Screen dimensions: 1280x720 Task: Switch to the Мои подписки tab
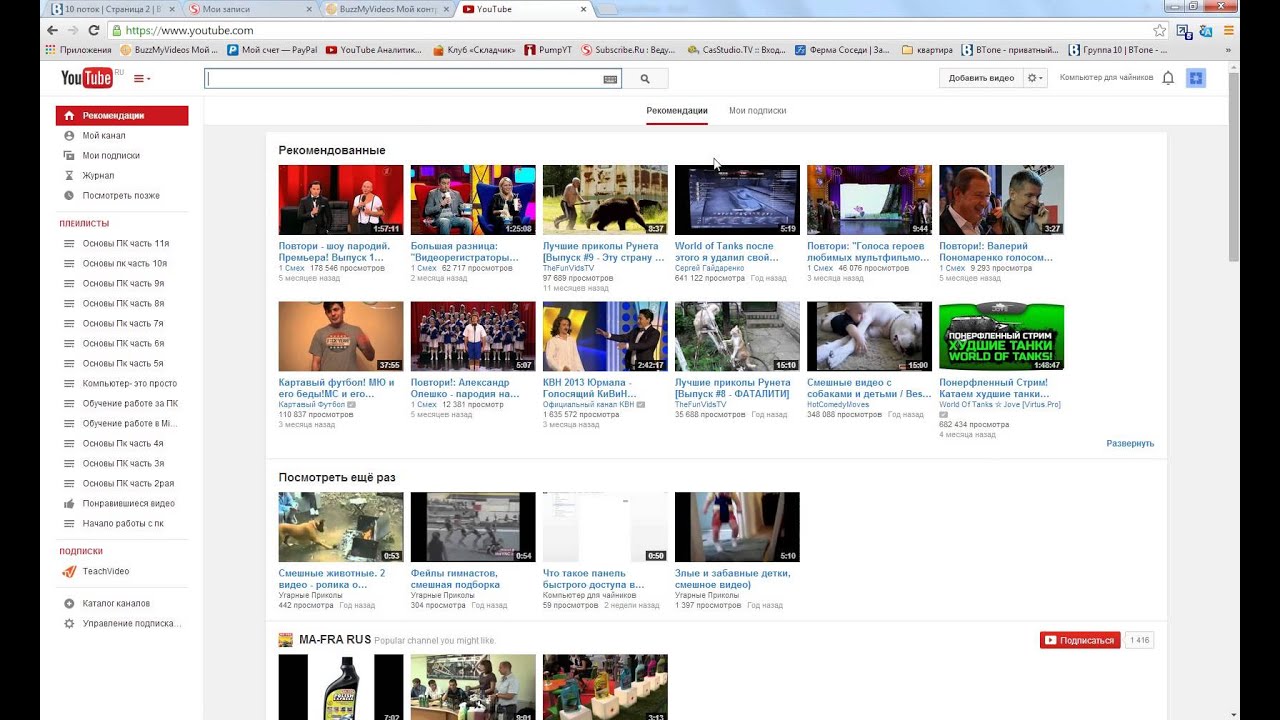[757, 111]
